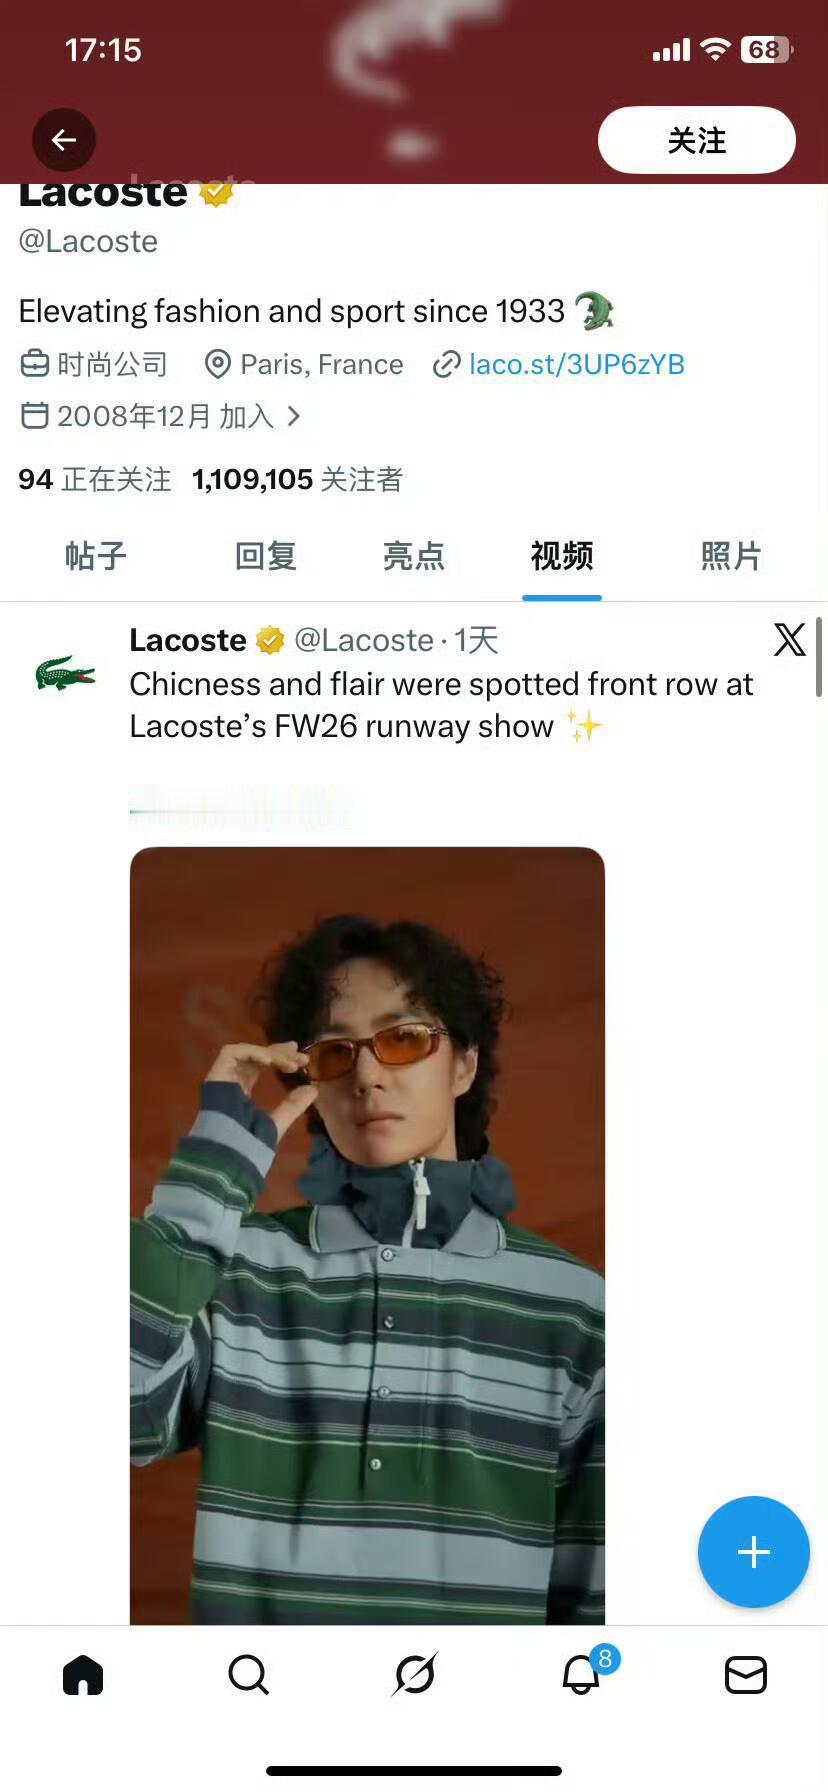828x1792 pixels.
Task: Switch to the 帖子 tab
Action: (x=96, y=556)
